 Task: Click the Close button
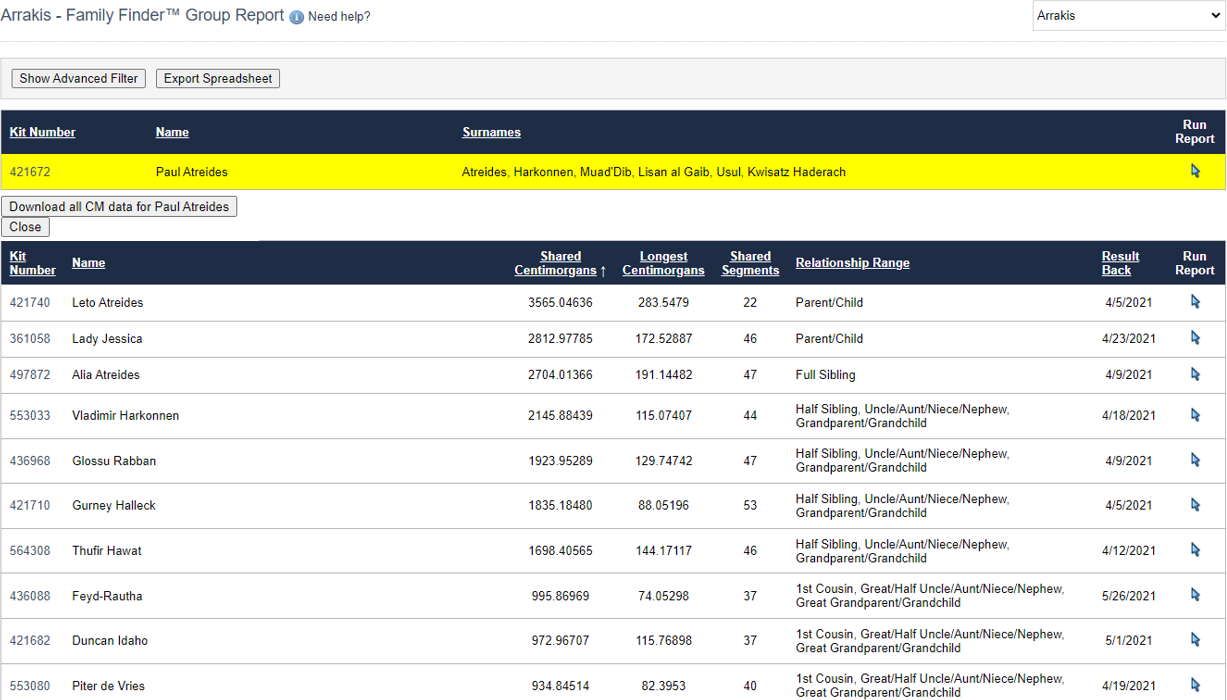pyautogui.click(x=25, y=227)
